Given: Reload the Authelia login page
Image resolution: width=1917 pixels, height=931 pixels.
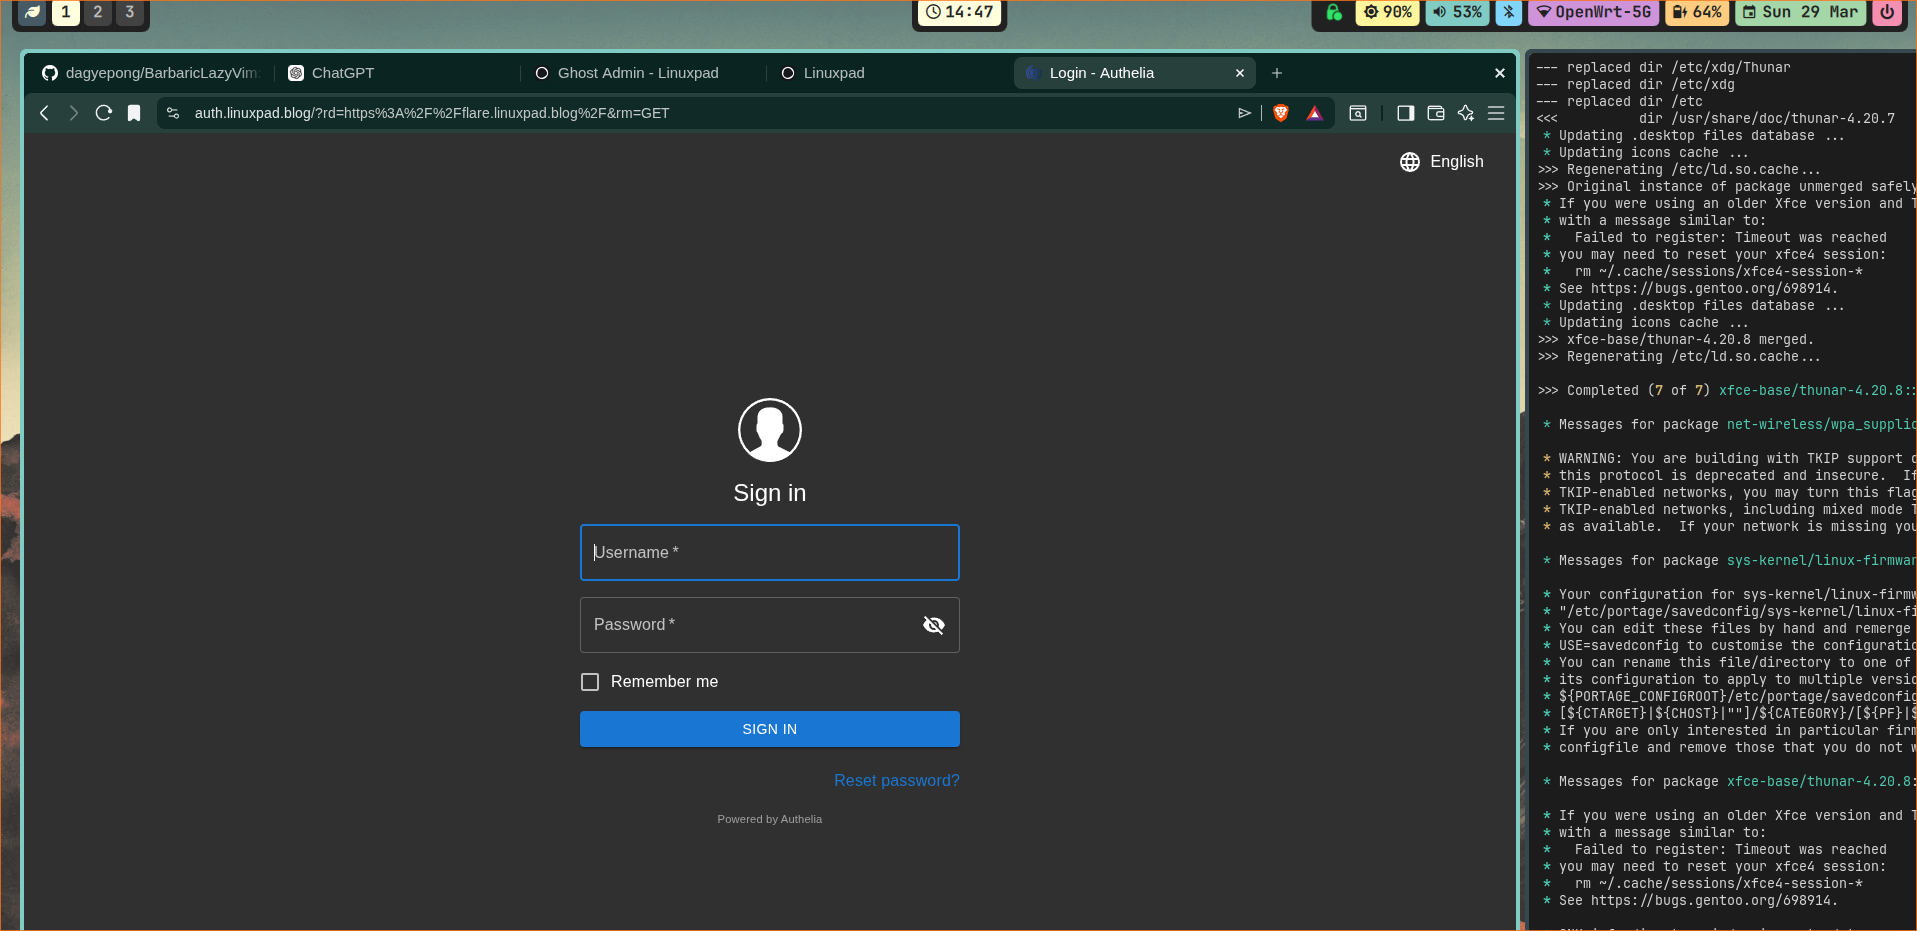Looking at the screenshot, I should [104, 113].
